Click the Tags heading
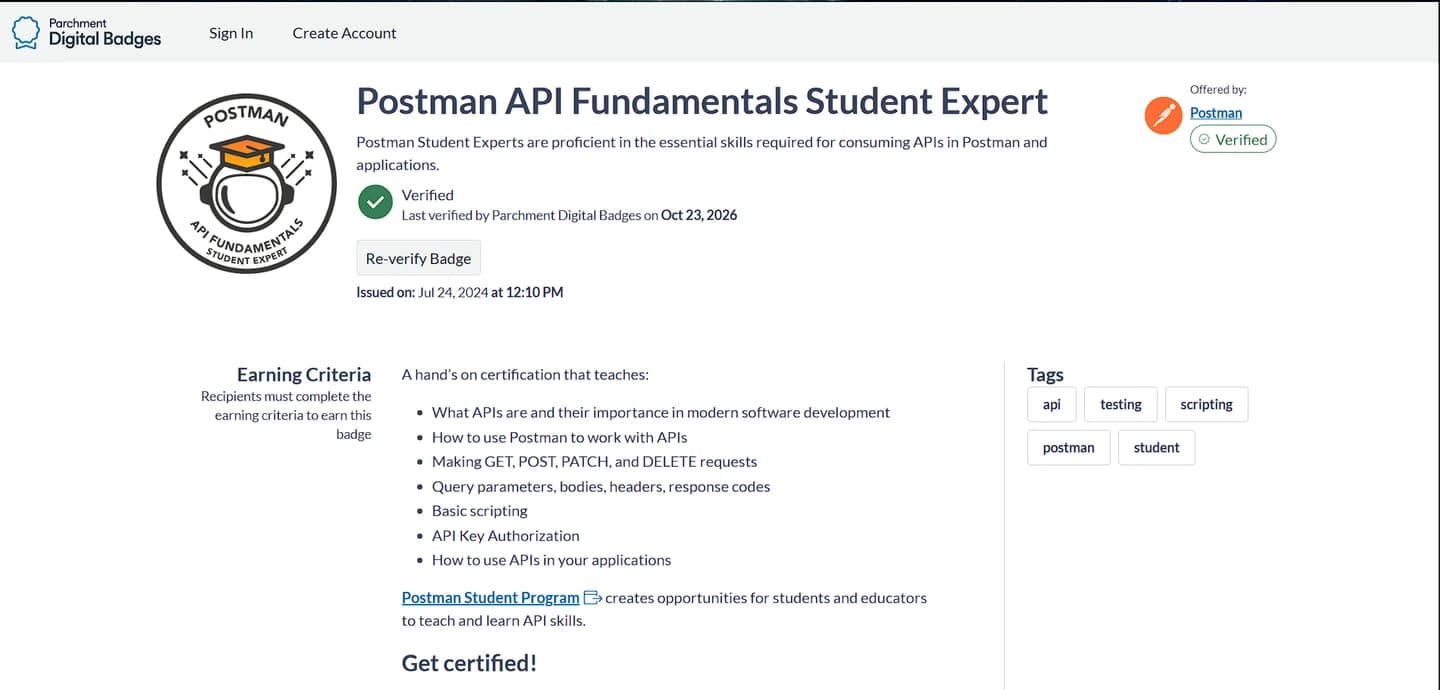Viewport: 1440px width, 690px height. (1045, 375)
